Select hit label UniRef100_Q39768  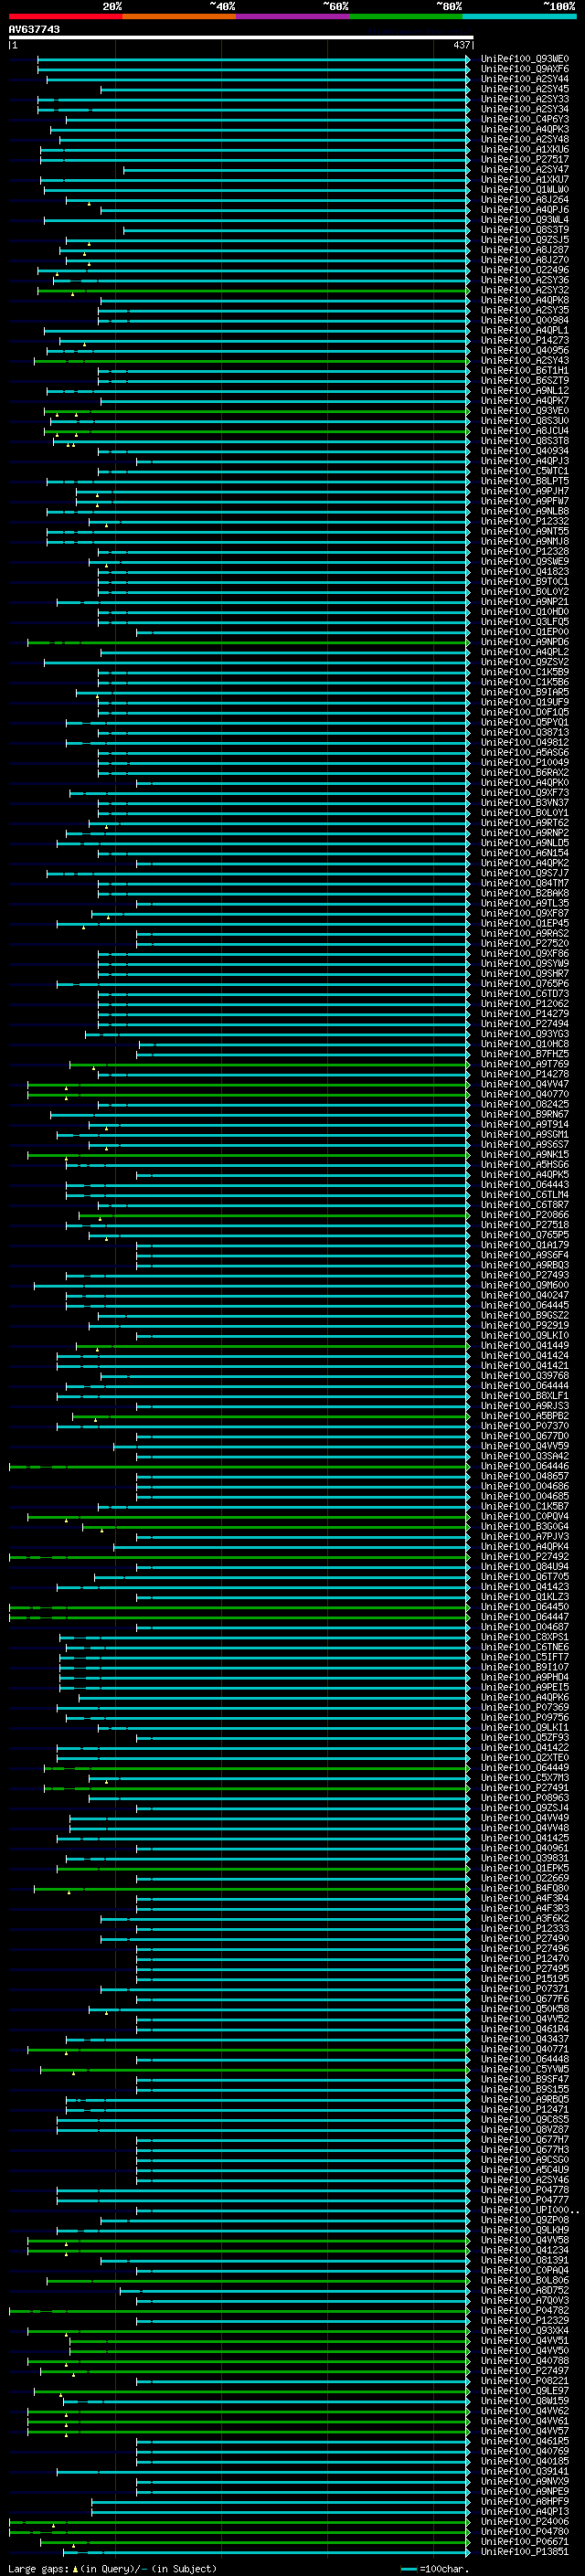pos(525,1376)
